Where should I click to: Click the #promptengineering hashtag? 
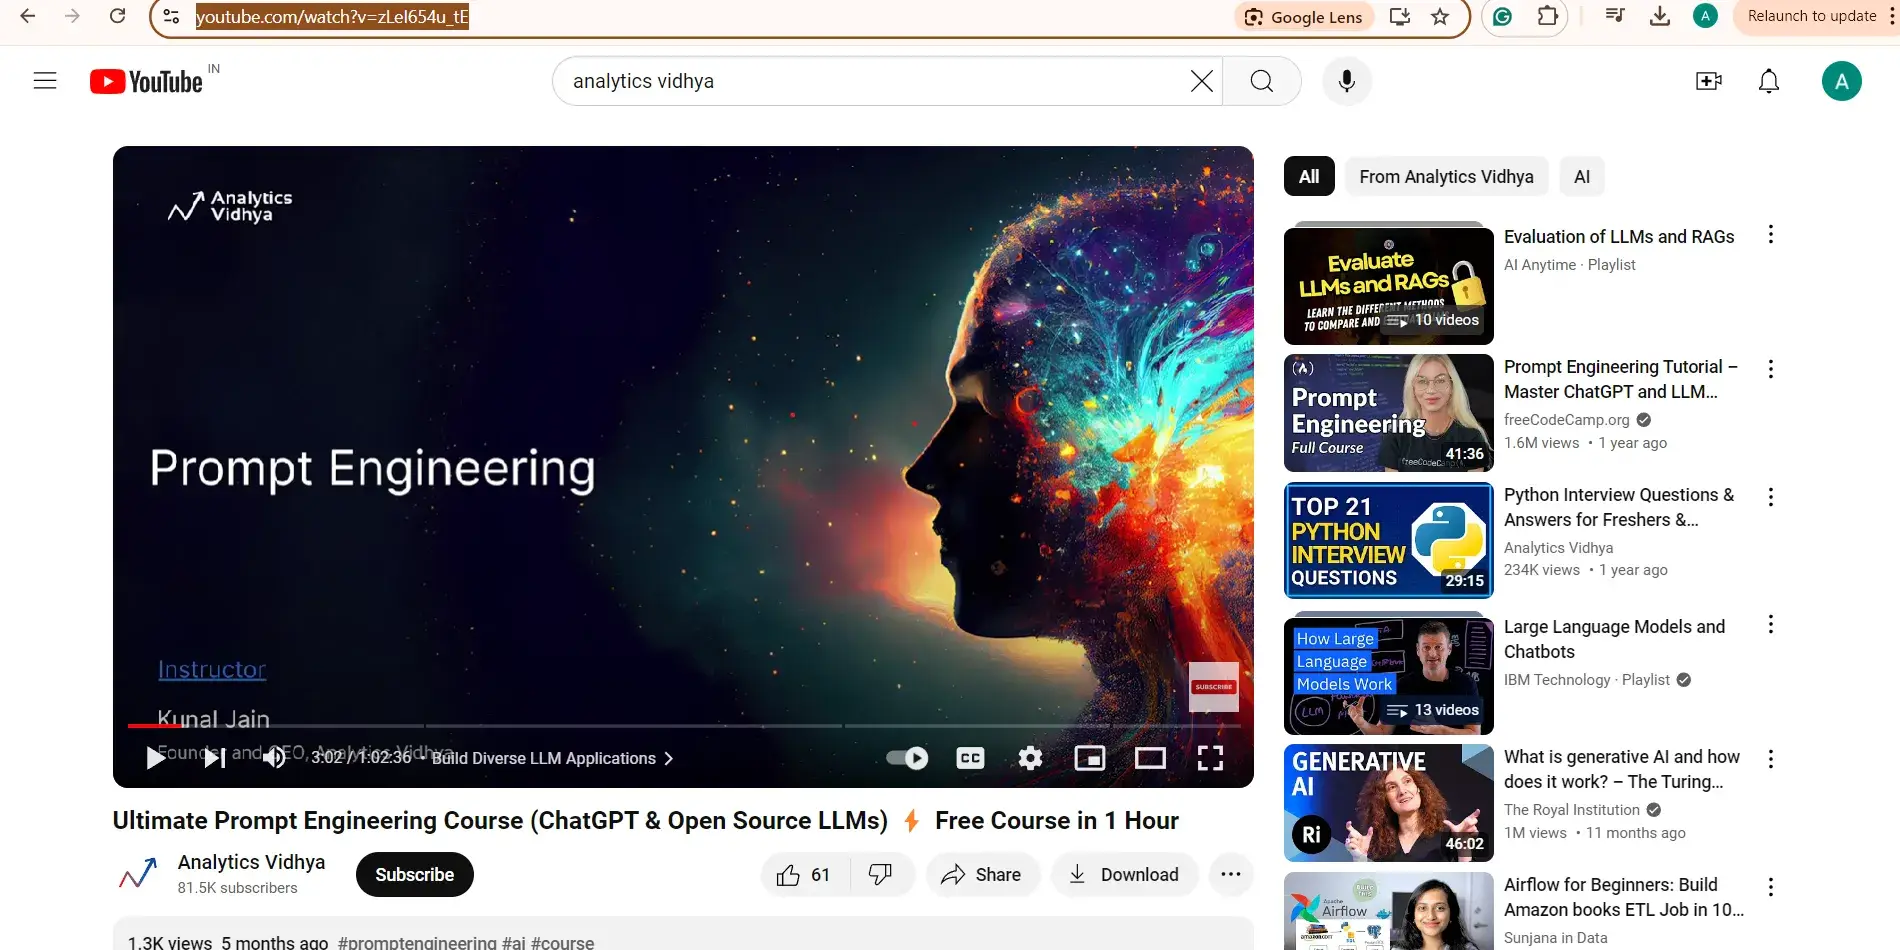417,943
